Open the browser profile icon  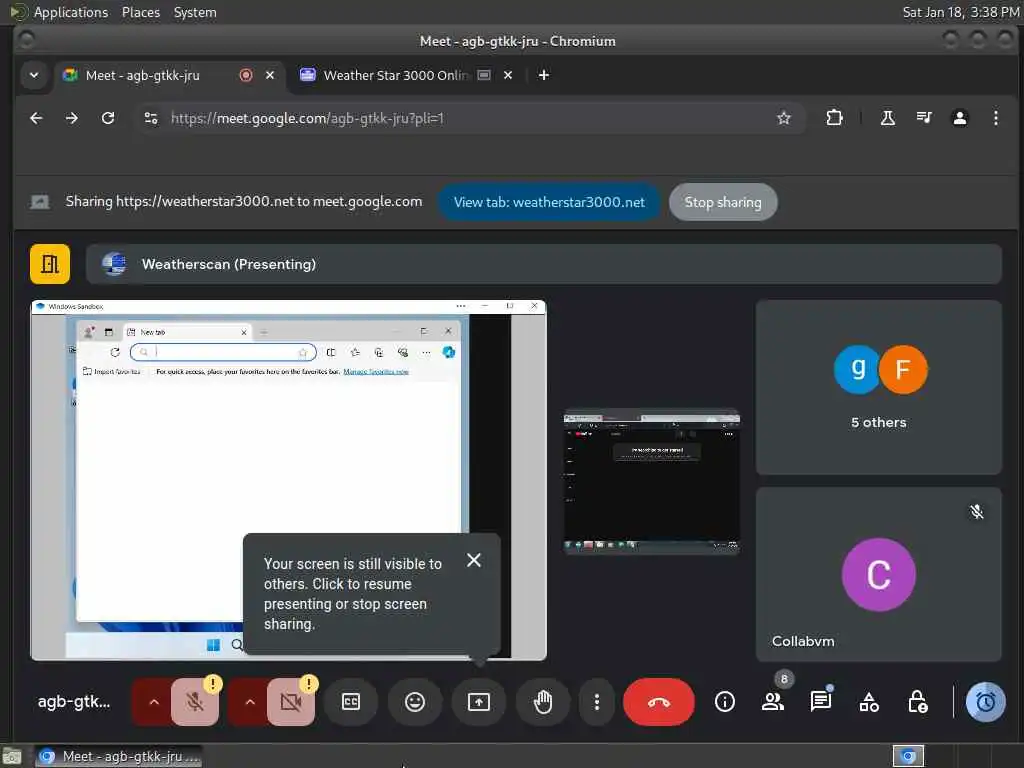[959, 118]
